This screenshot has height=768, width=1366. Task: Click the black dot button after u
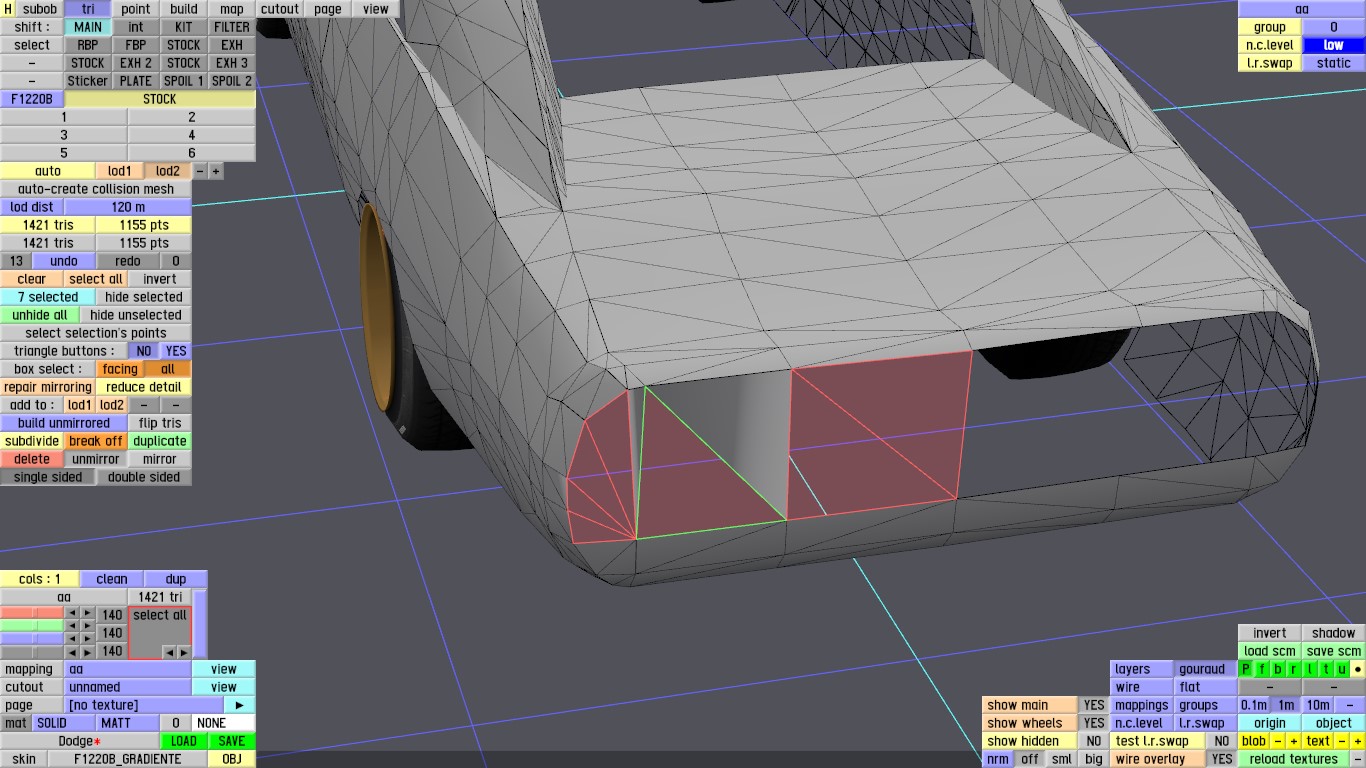pyautogui.click(x=1358, y=669)
